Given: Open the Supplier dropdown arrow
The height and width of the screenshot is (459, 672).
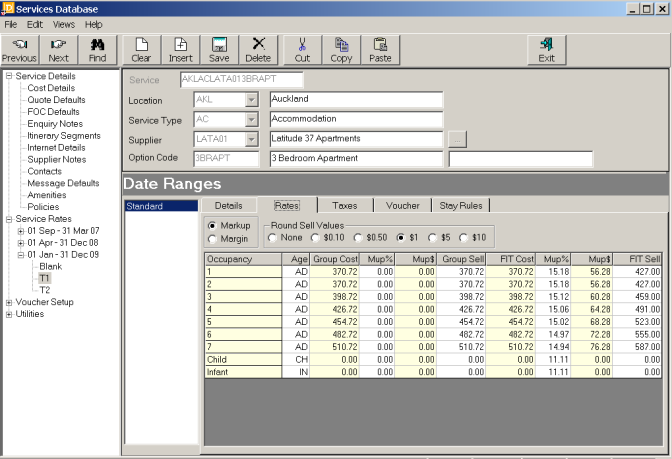Looking at the screenshot, I should point(251,139).
